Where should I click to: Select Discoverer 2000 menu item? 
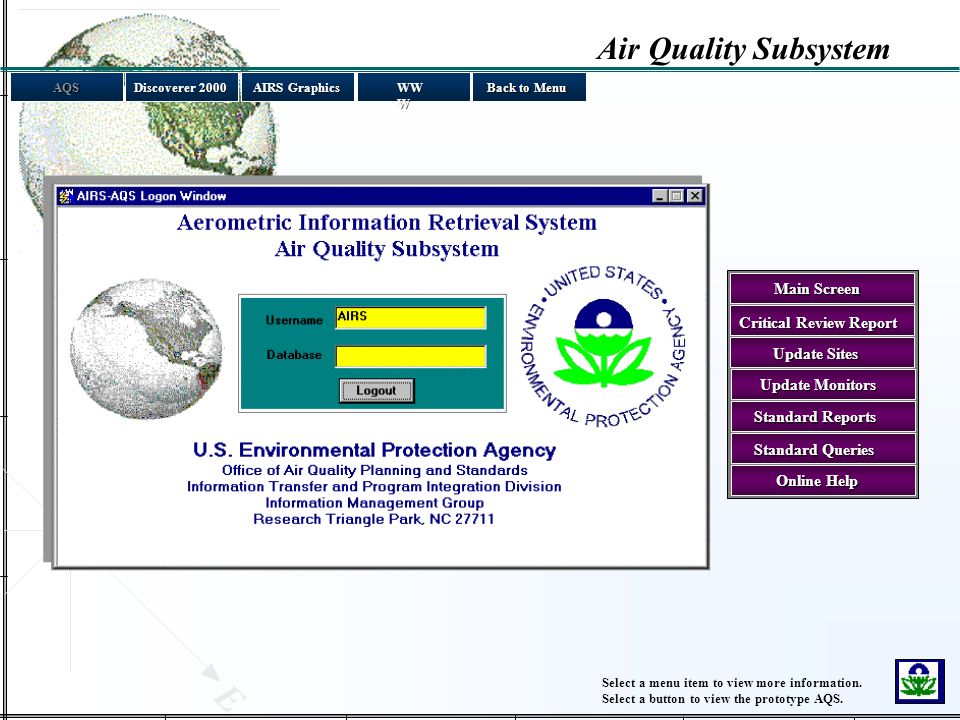[x=180, y=88]
